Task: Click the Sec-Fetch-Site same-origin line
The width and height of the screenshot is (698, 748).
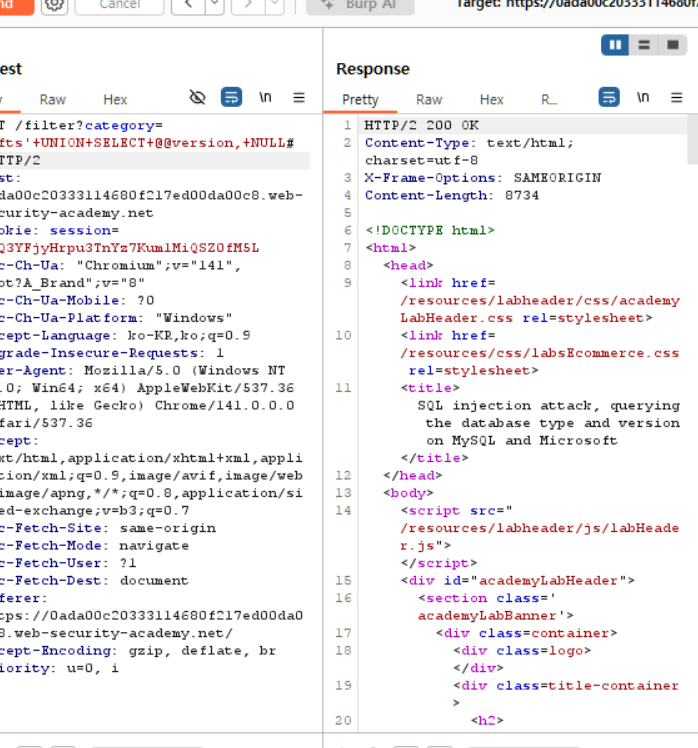Action: (108, 528)
